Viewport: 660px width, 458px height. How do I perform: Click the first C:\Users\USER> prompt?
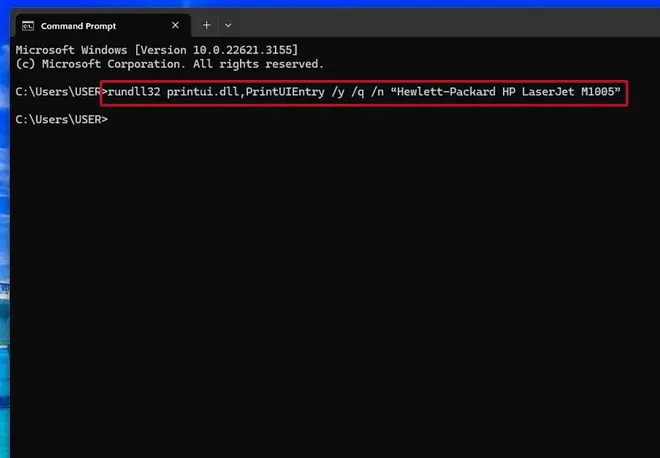[59, 92]
